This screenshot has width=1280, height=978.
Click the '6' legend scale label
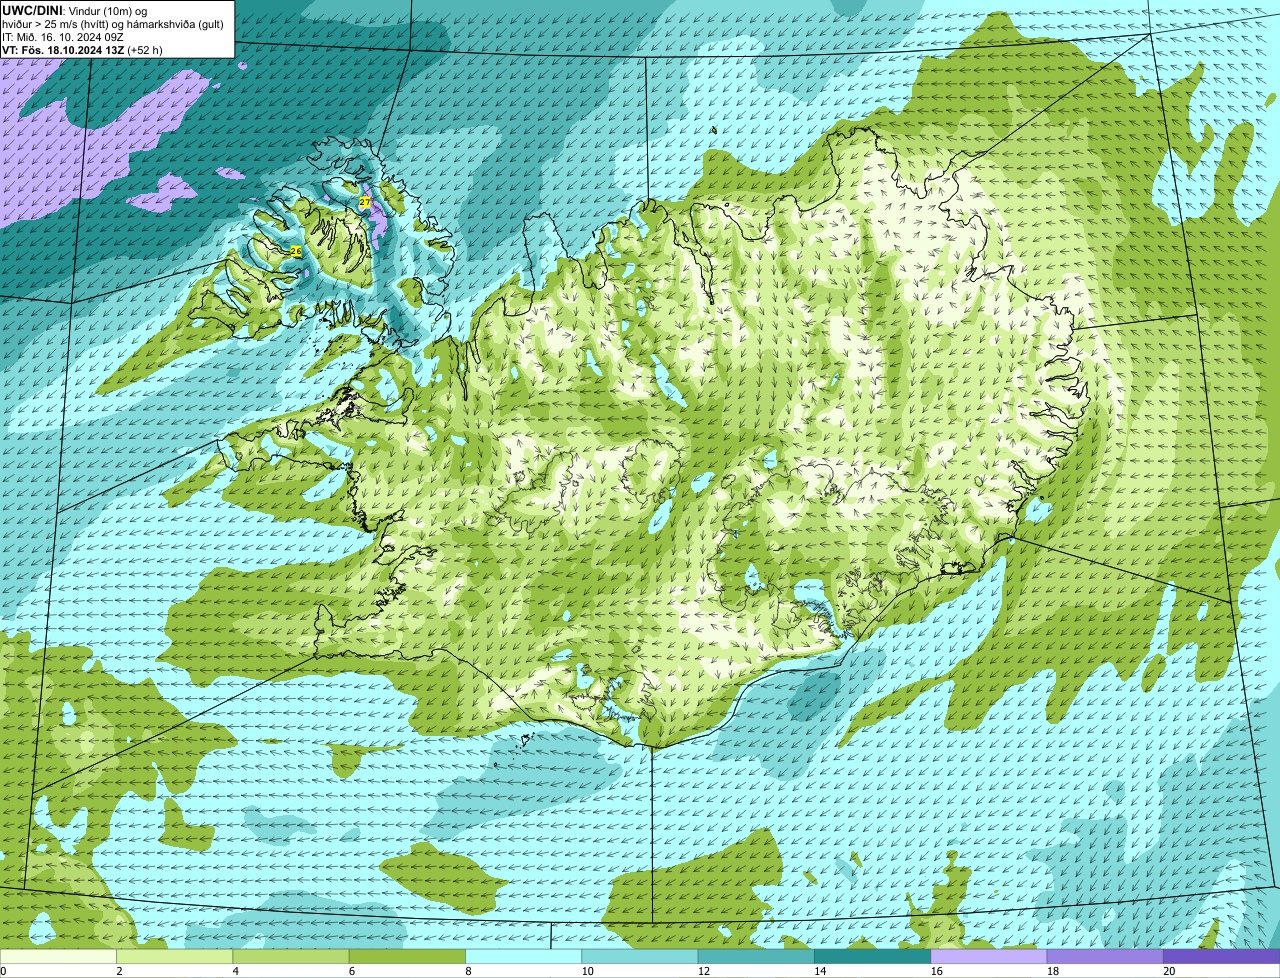tap(352, 971)
